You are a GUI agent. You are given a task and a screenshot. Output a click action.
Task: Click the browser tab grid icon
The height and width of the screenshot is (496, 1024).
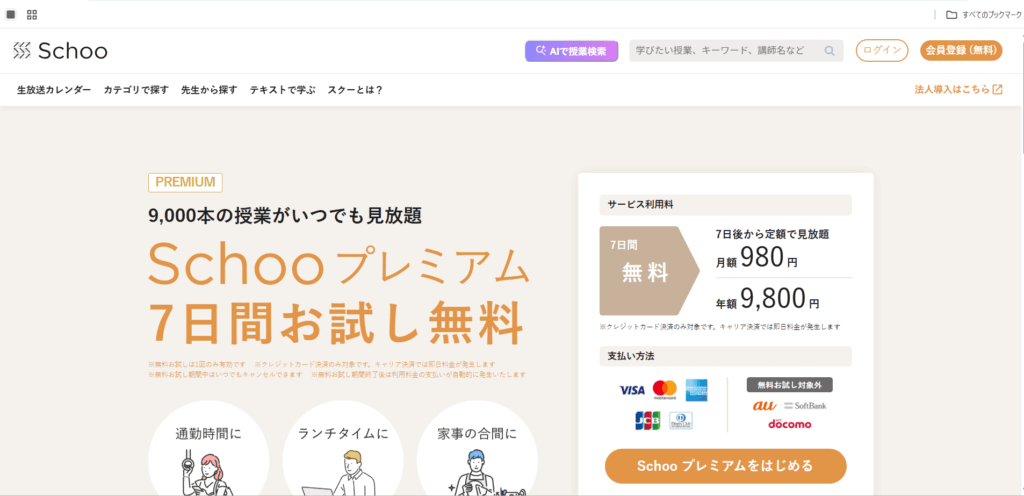[x=31, y=14]
